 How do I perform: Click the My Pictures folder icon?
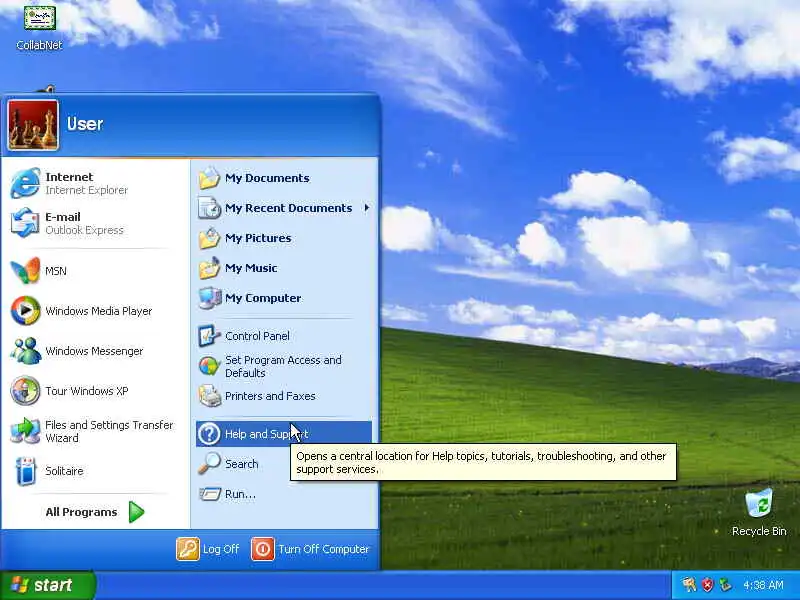click(x=209, y=238)
